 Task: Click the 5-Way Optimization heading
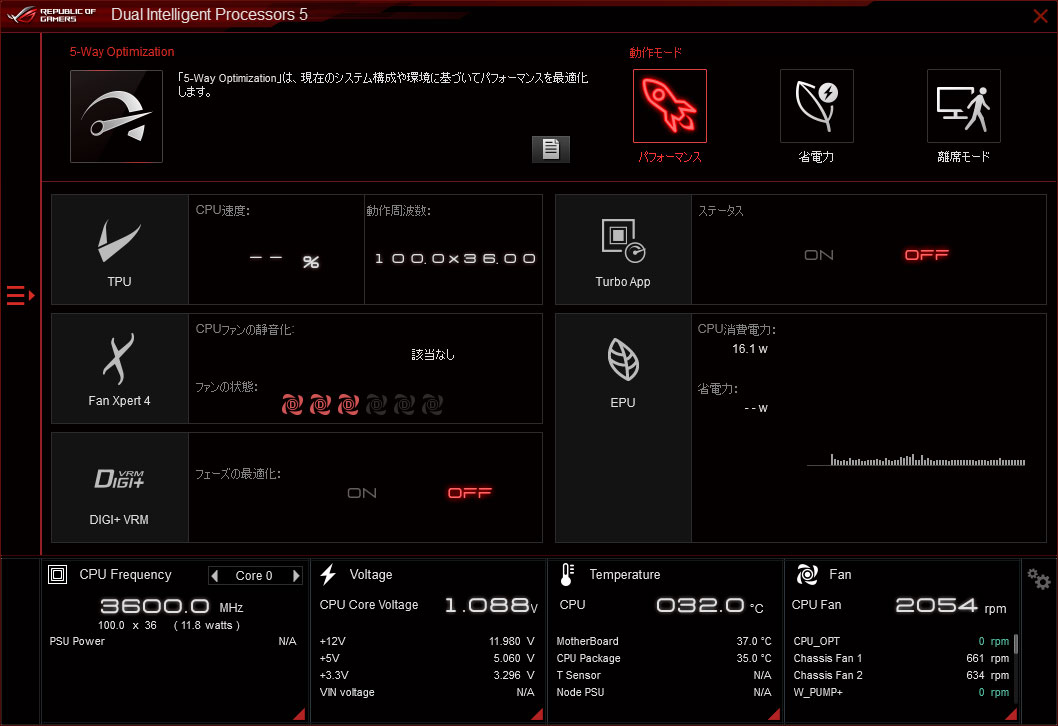coord(122,52)
